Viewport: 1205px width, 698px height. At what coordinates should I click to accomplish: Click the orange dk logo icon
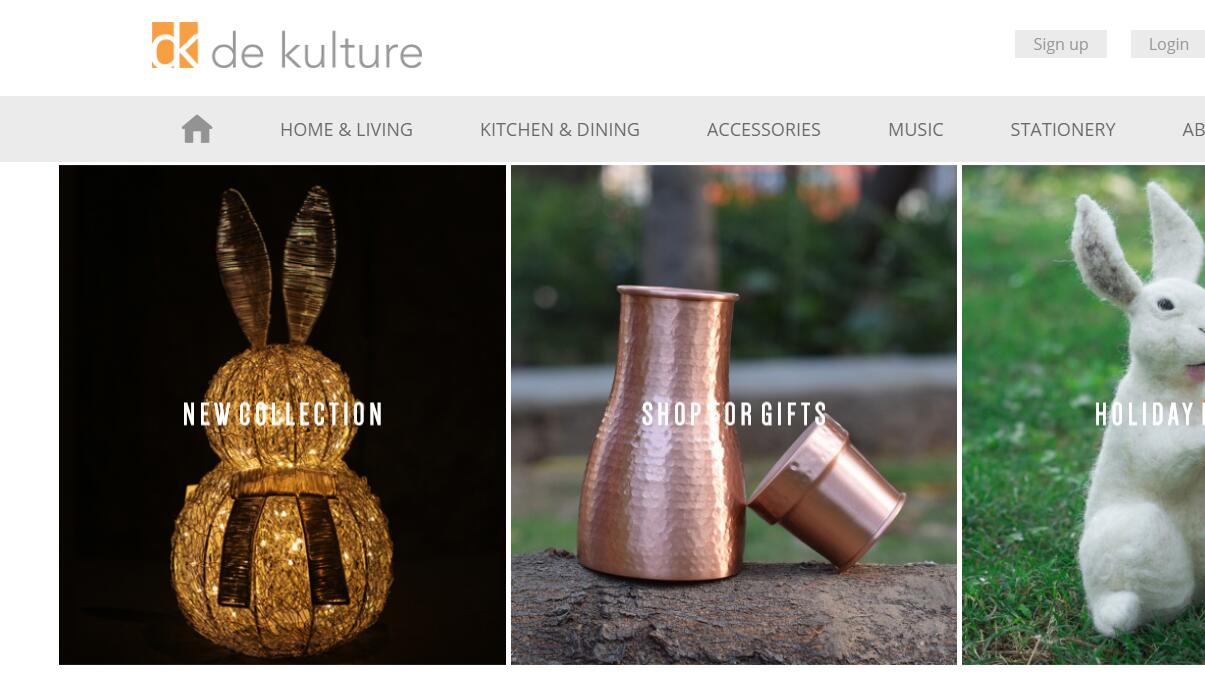pos(175,45)
